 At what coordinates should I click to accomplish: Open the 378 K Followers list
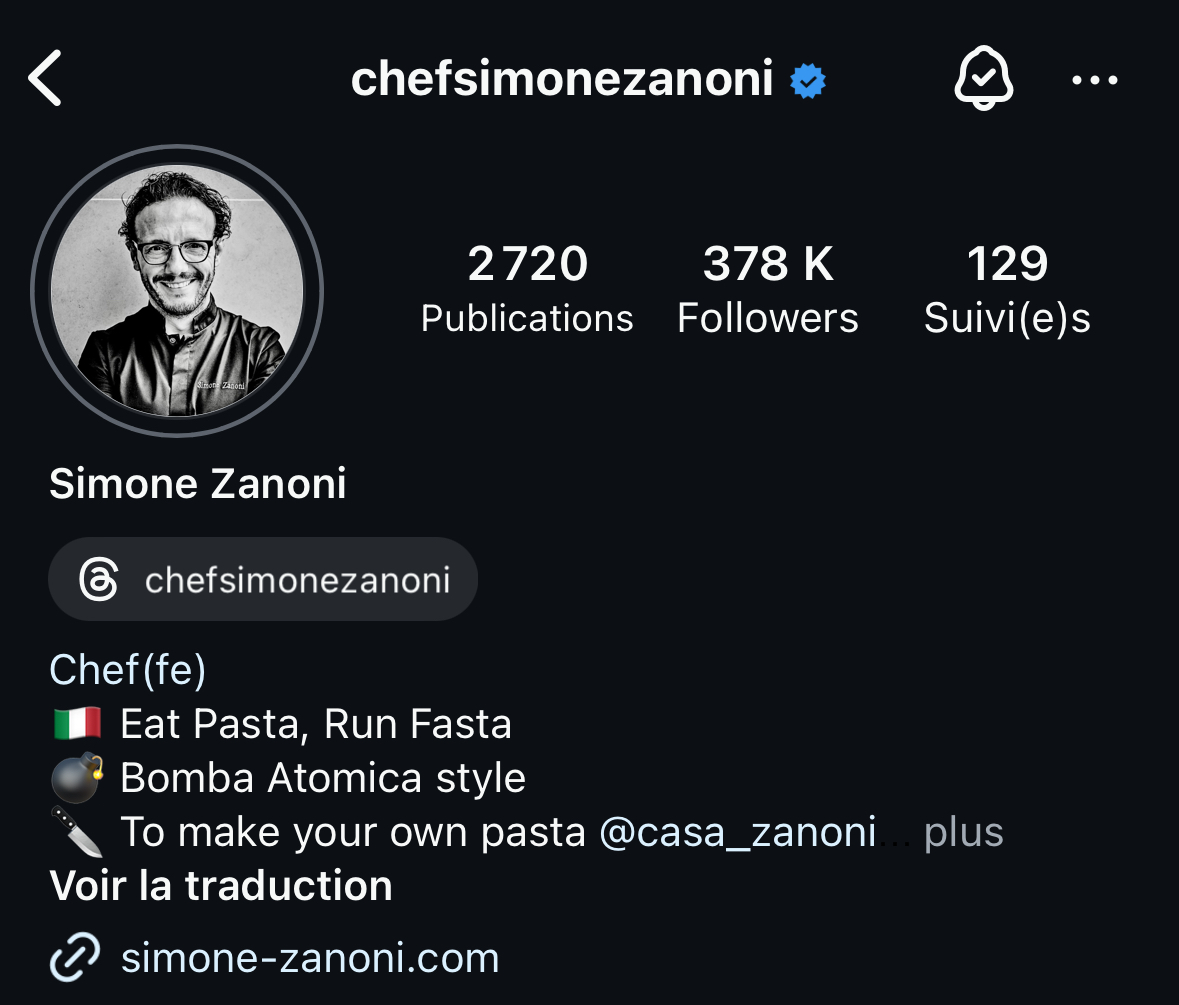pyautogui.click(x=767, y=289)
